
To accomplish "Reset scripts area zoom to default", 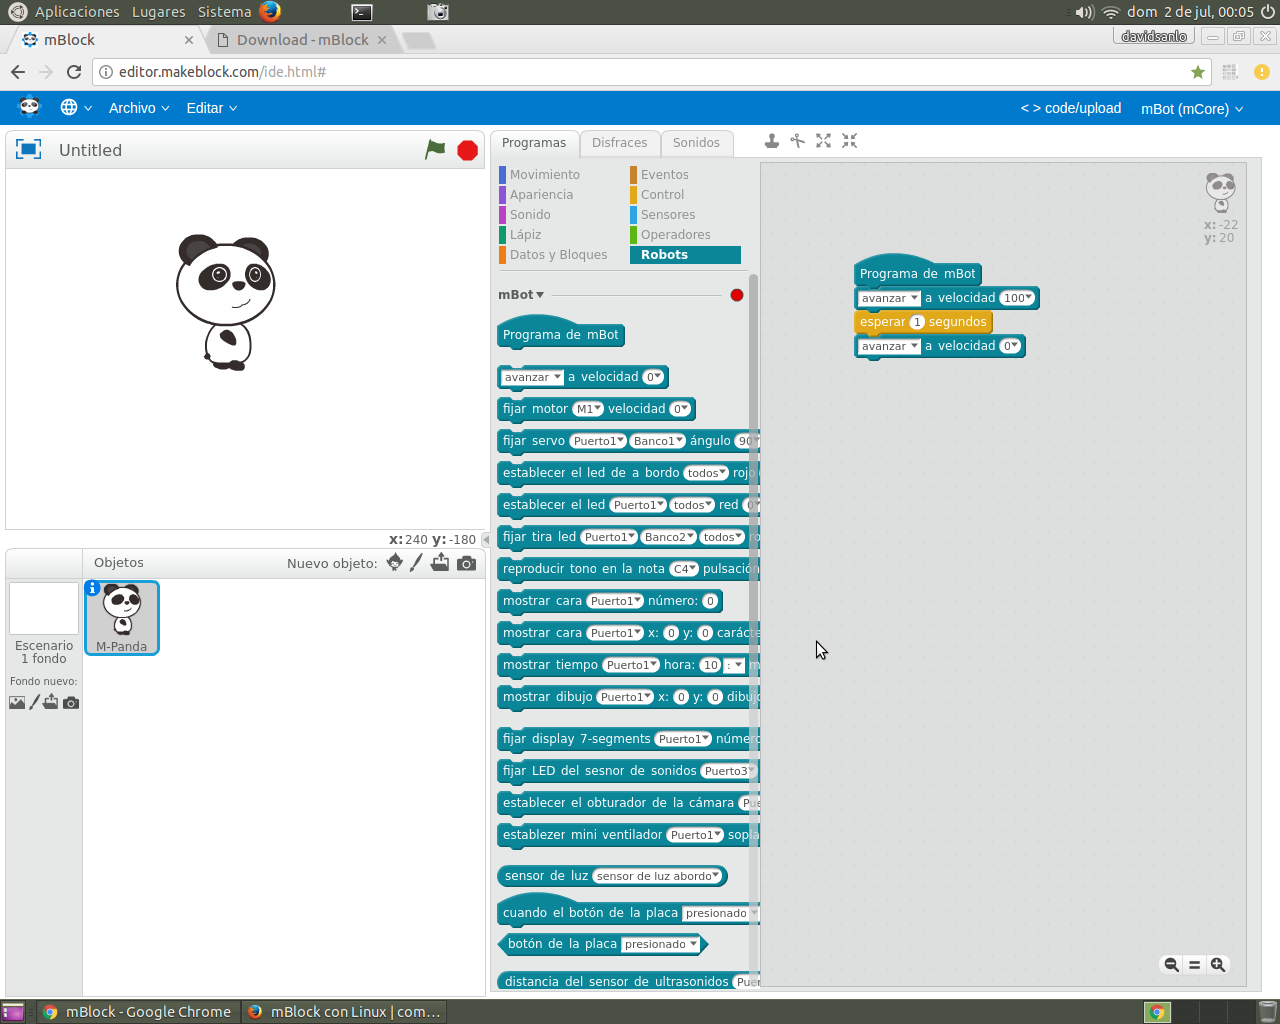I will coord(1194,965).
